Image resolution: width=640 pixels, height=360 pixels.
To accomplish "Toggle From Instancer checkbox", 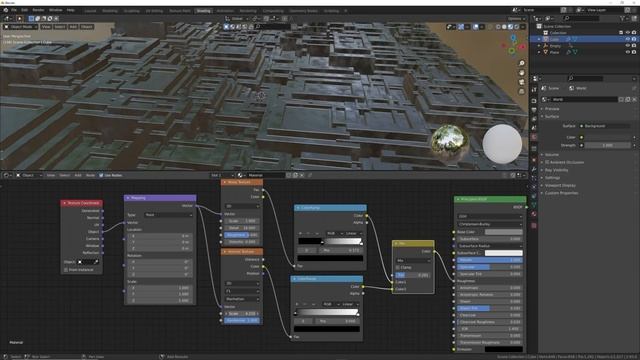I will point(66,270).
